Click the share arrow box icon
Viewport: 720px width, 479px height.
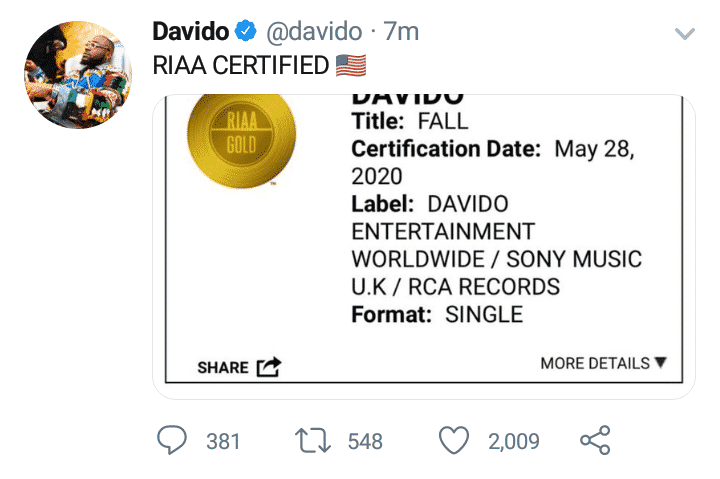pos(269,367)
